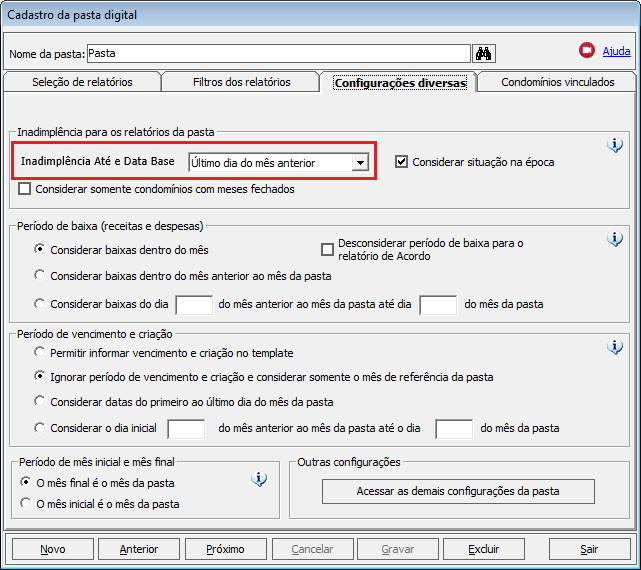Go to Anterior record
The width and height of the screenshot is (641, 570).
(139, 549)
